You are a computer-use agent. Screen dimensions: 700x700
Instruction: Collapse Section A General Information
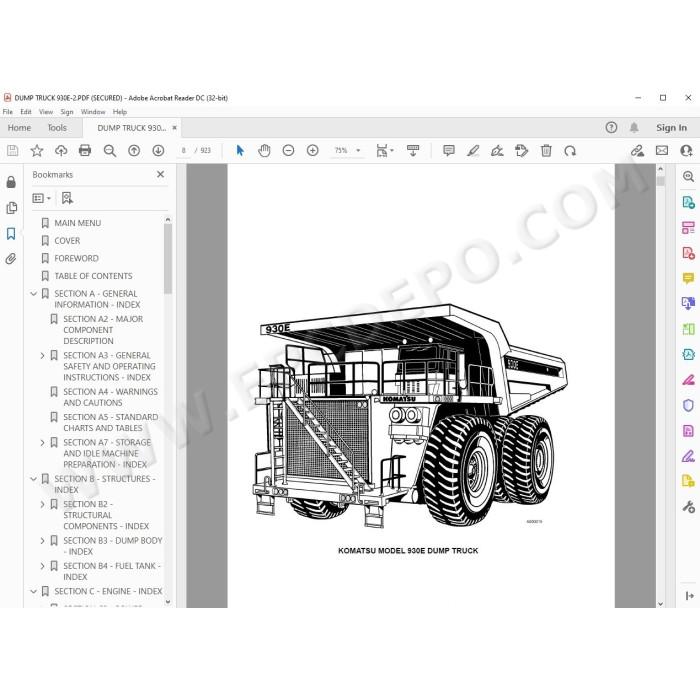33,294
